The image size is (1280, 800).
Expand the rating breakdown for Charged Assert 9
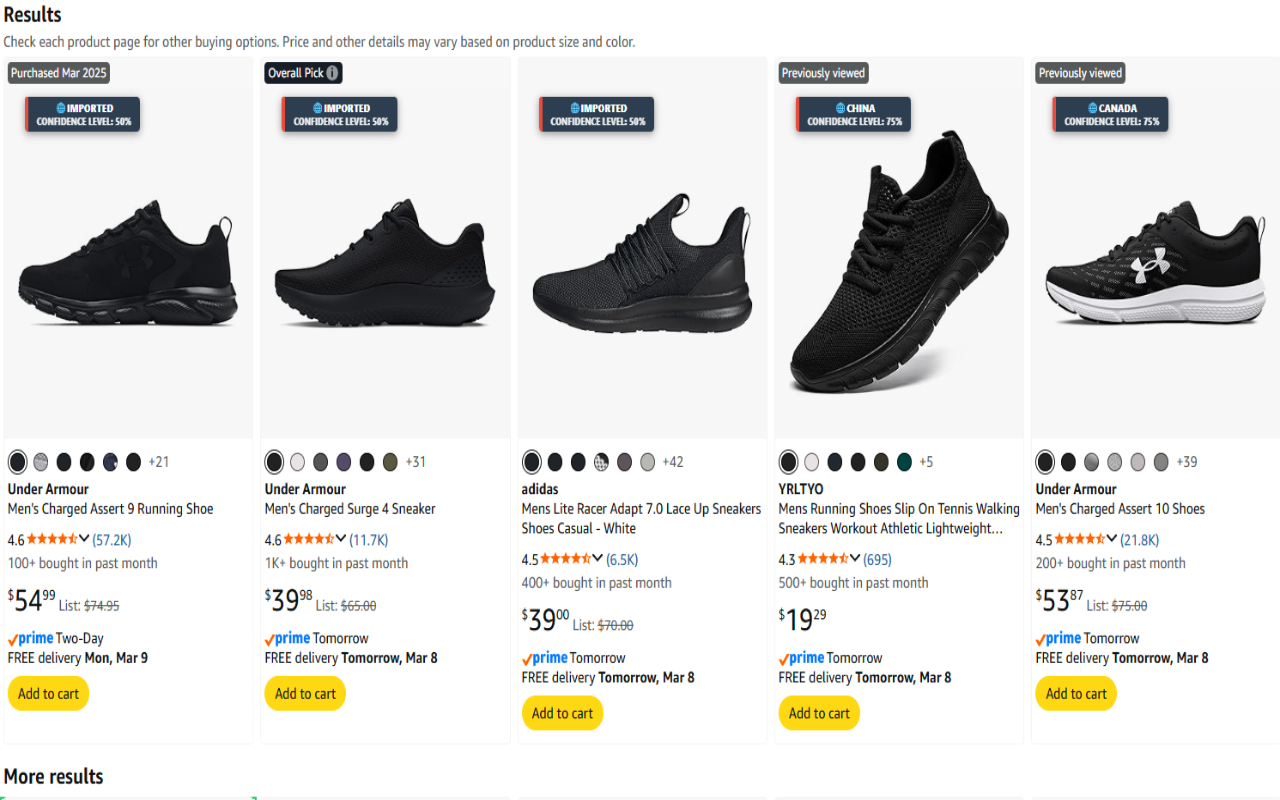pyautogui.click(x=84, y=540)
